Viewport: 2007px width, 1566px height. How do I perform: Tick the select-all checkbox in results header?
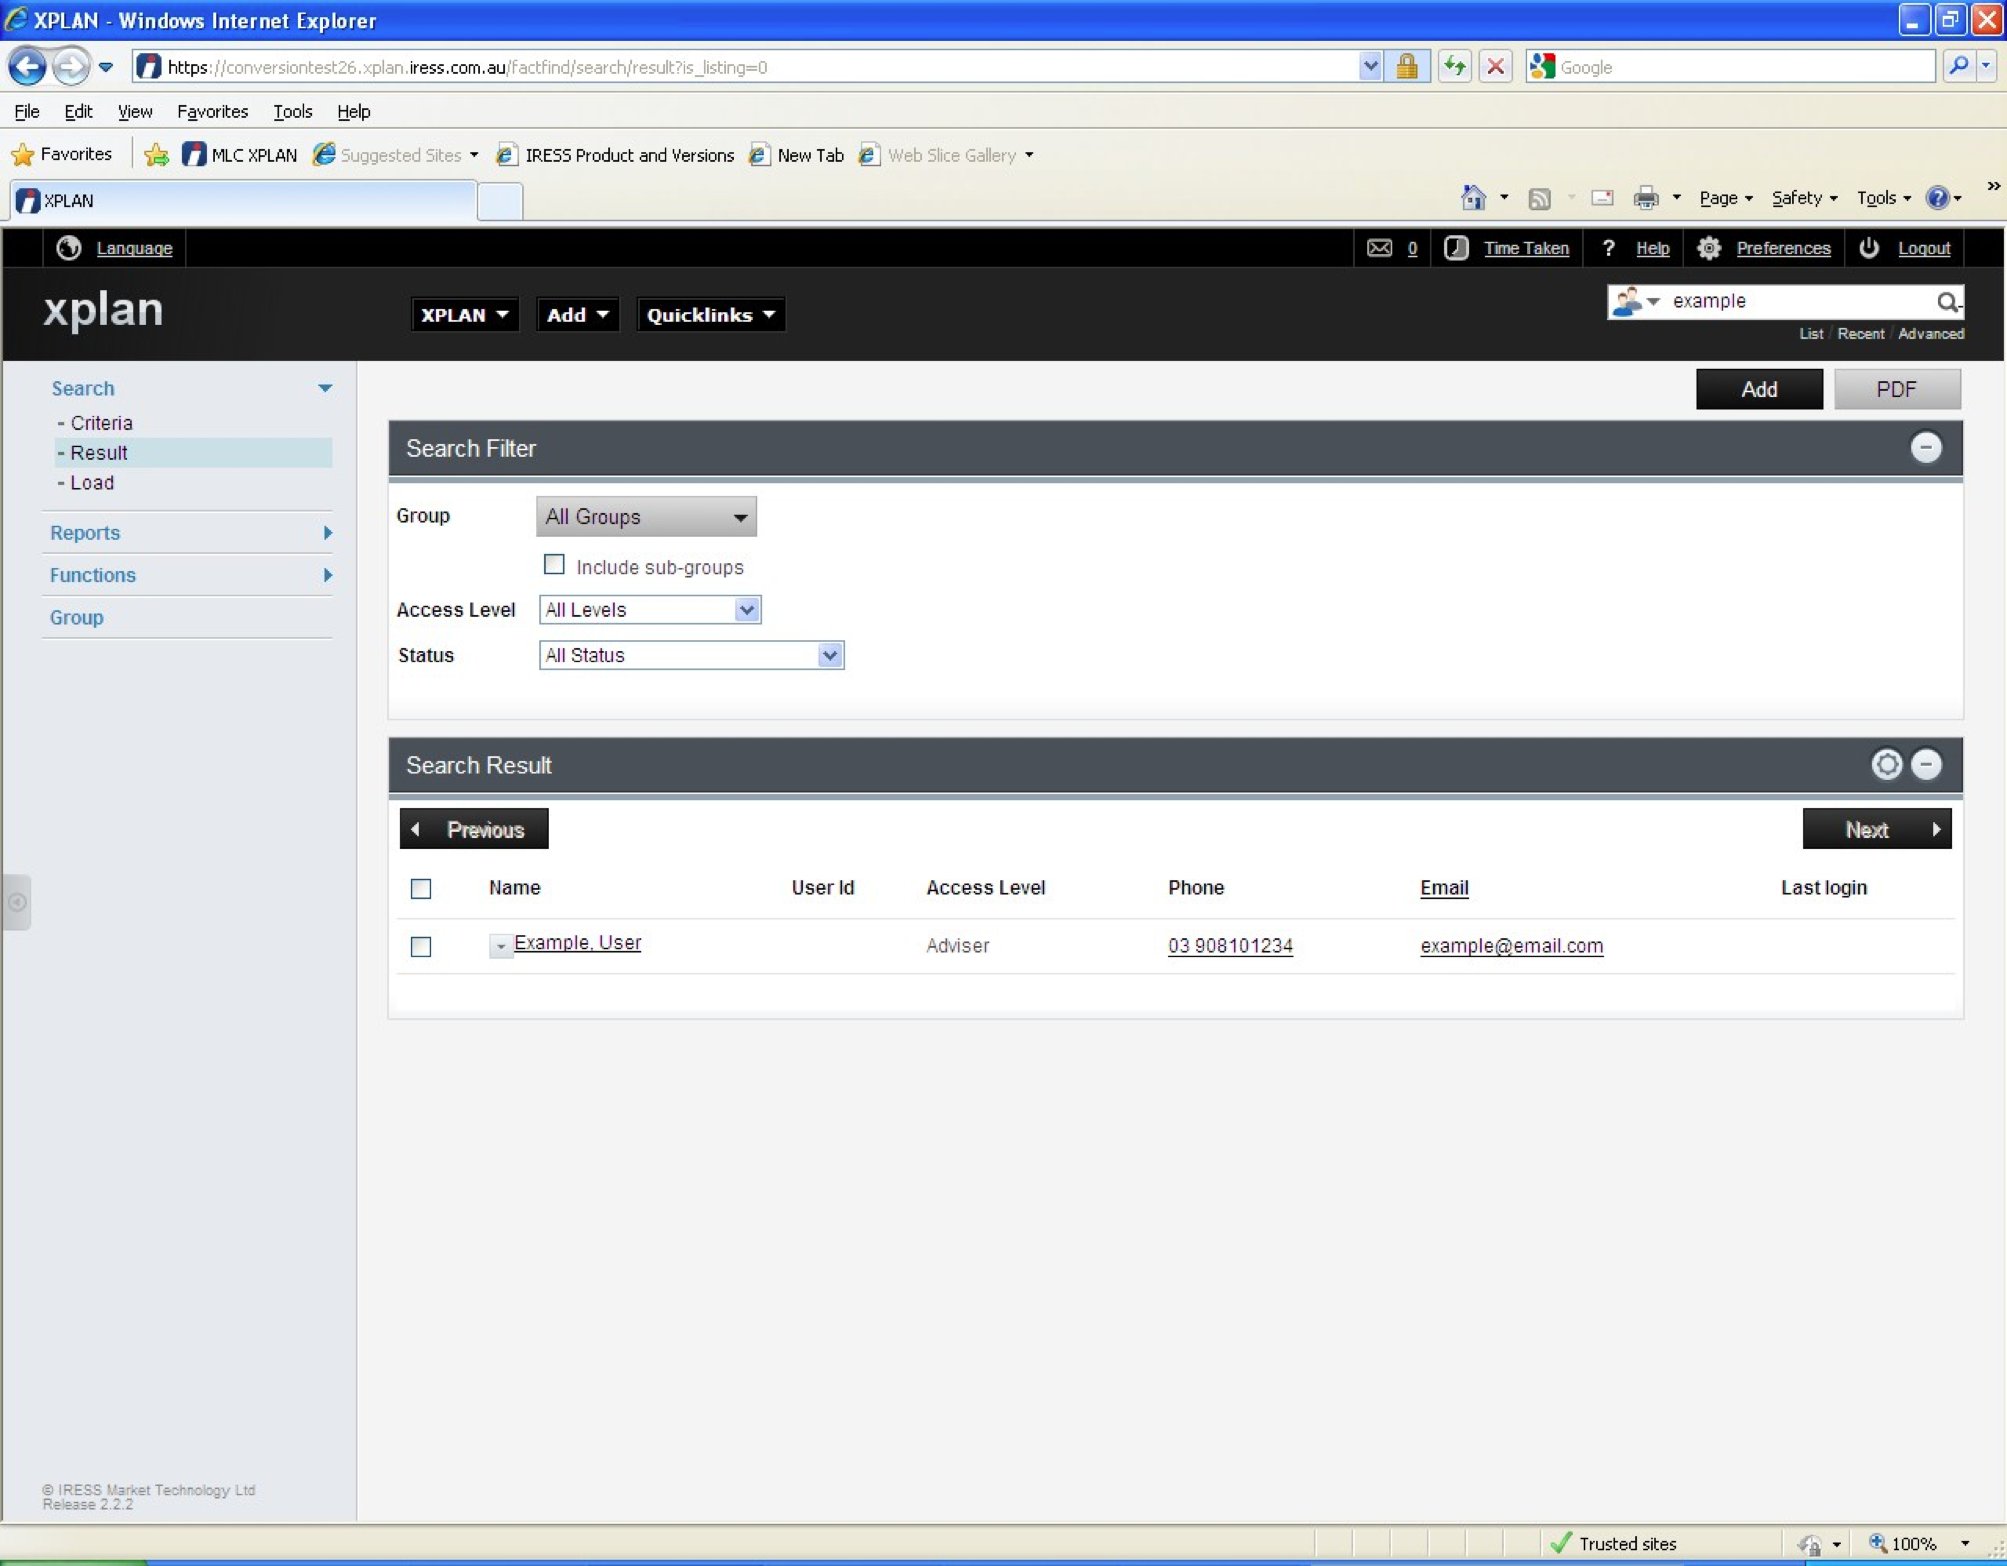click(x=421, y=888)
